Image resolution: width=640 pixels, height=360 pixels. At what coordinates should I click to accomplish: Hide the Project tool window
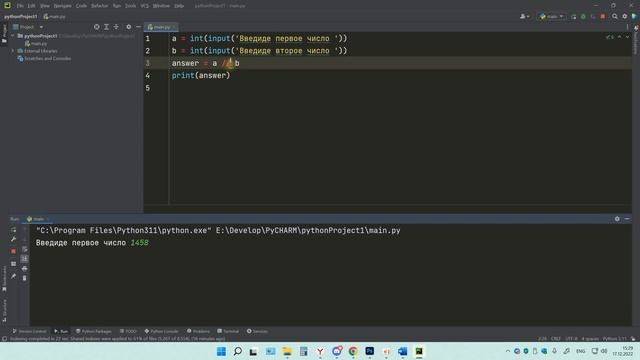[x=138, y=27]
